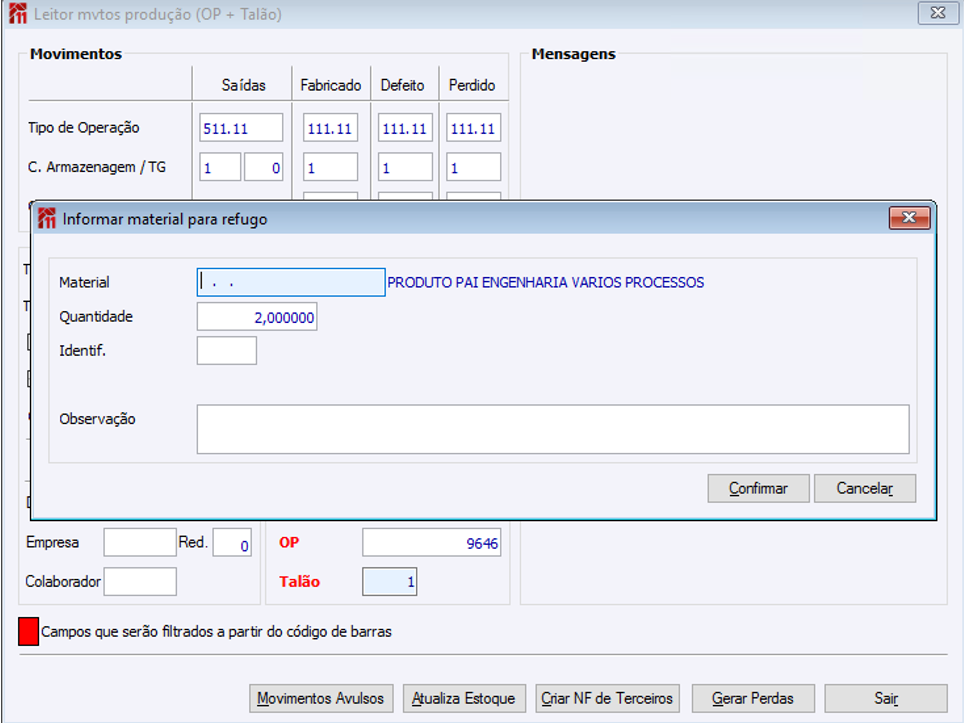Click the Identif. input field
The image size is (964, 723).
(x=227, y=350)
